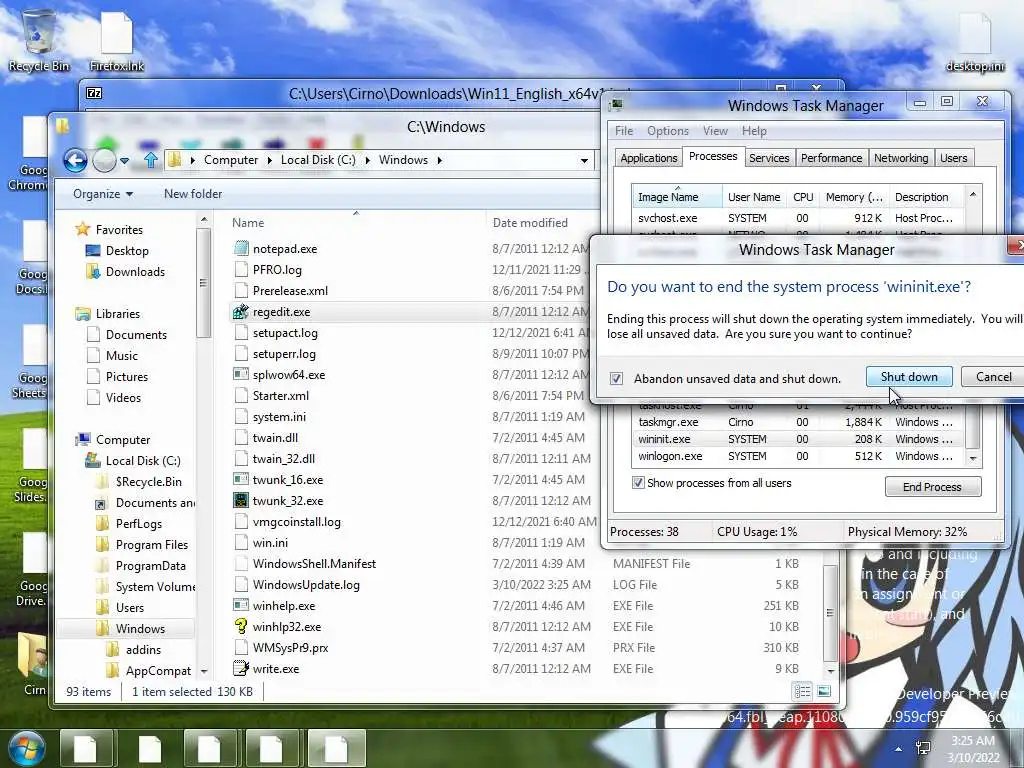Select the write.exe file icon
The height and width of the screenshot is (768, 1024).
[241, 669]
